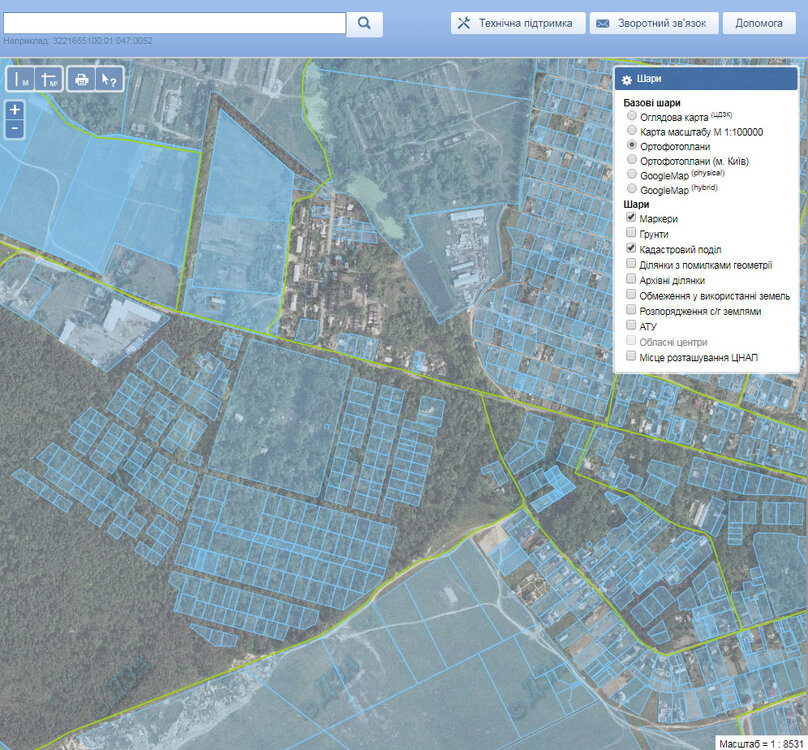Image resolution: width=808 pixels, height=750 pixels.
Task: Enable Ділянки з помилками геометрії layer
Action: tap(631, 264)
